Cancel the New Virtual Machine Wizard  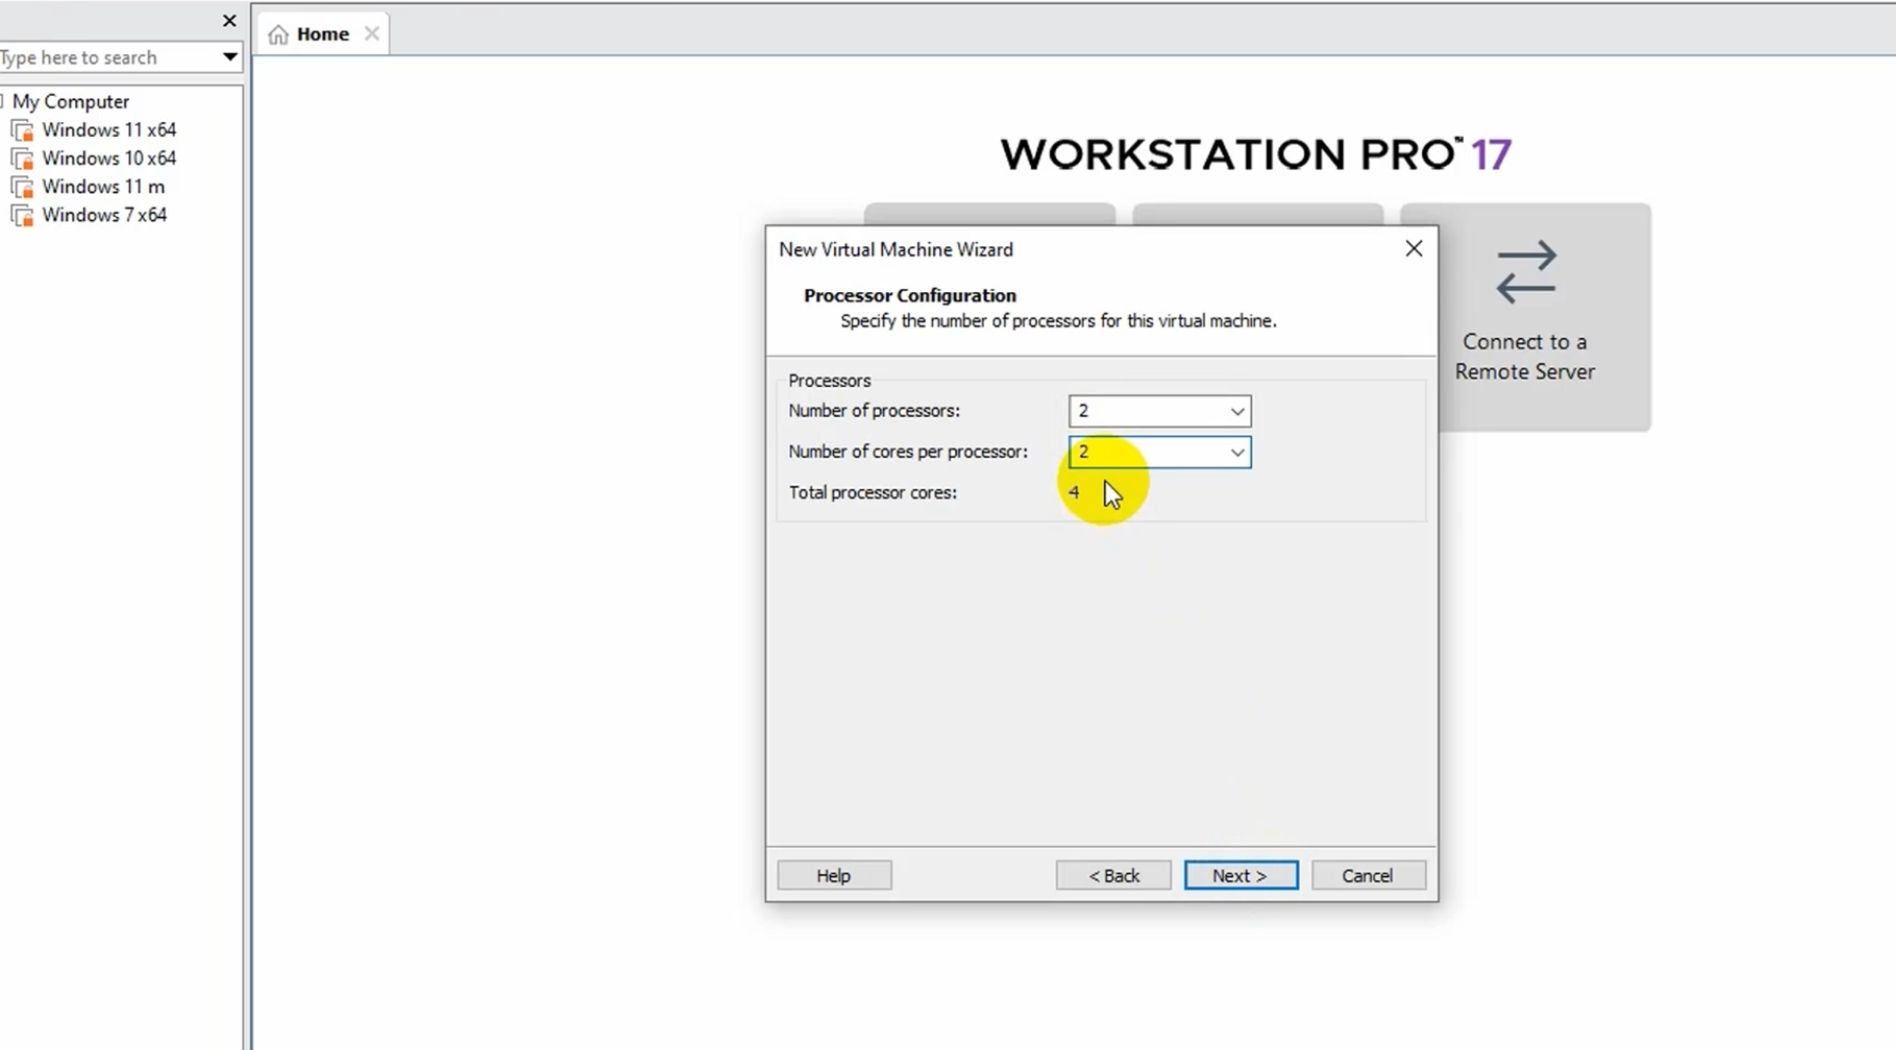click(1368, 876)
